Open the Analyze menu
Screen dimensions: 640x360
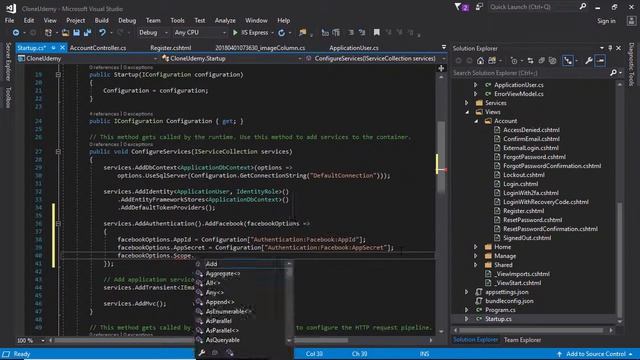coord(225,20)
